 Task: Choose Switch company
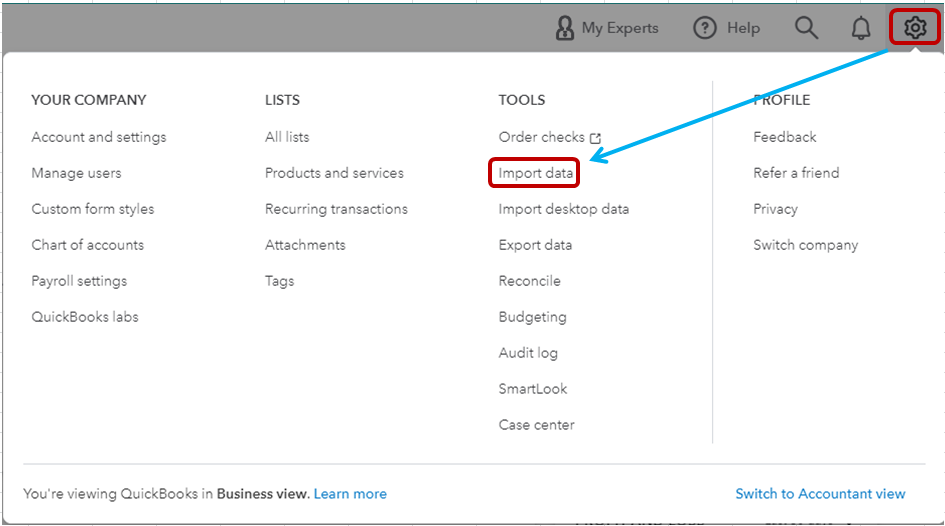(806, 245)
